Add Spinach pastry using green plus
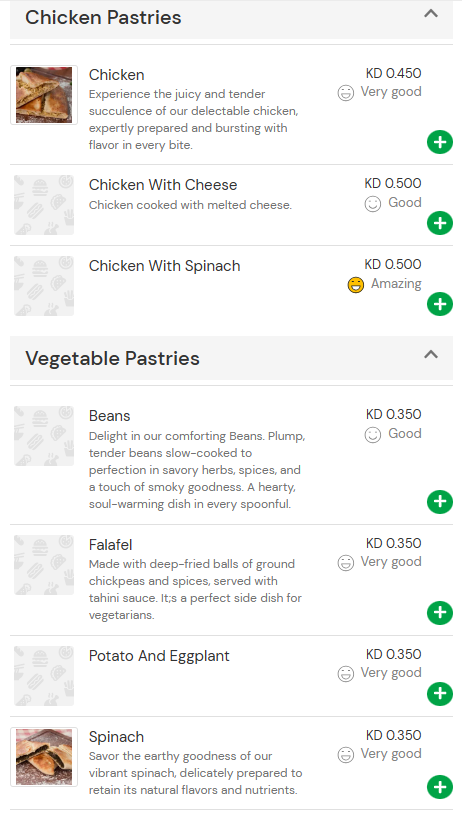The height and width of the screenshot is (813, 462). (x=440, y=787)
